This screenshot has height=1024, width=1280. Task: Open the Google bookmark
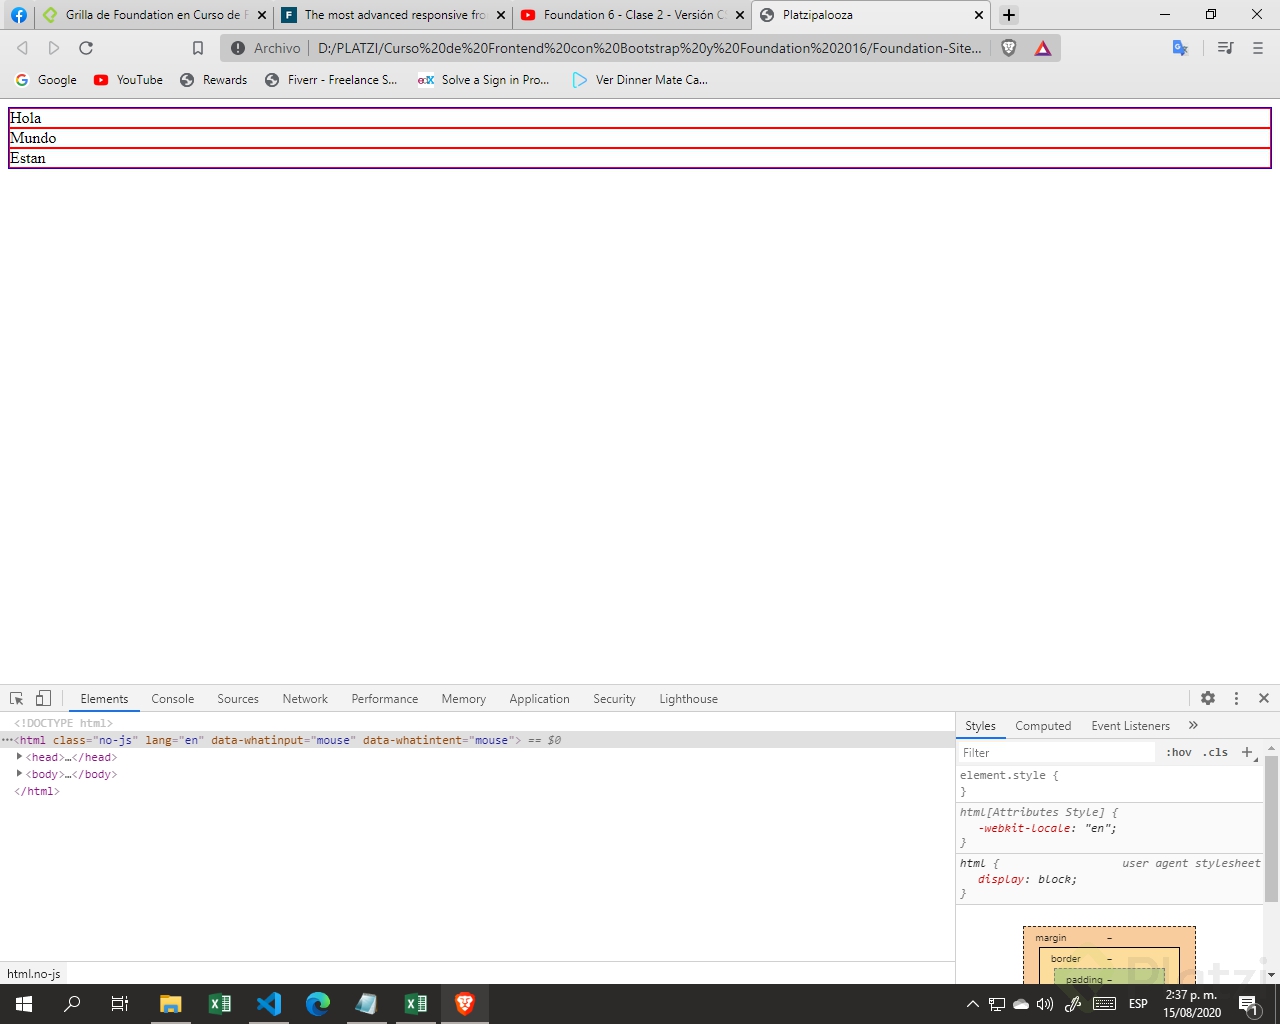[46, 80]
